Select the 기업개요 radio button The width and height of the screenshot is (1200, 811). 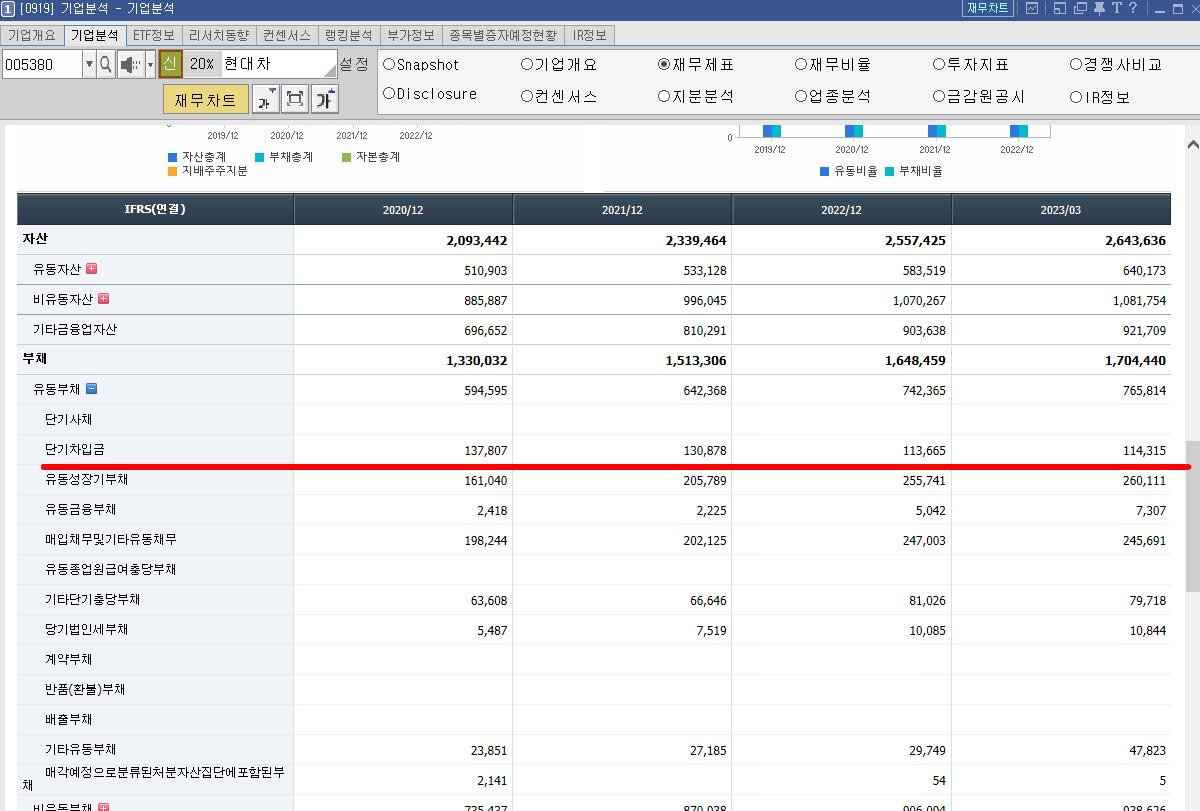(527, 64)
